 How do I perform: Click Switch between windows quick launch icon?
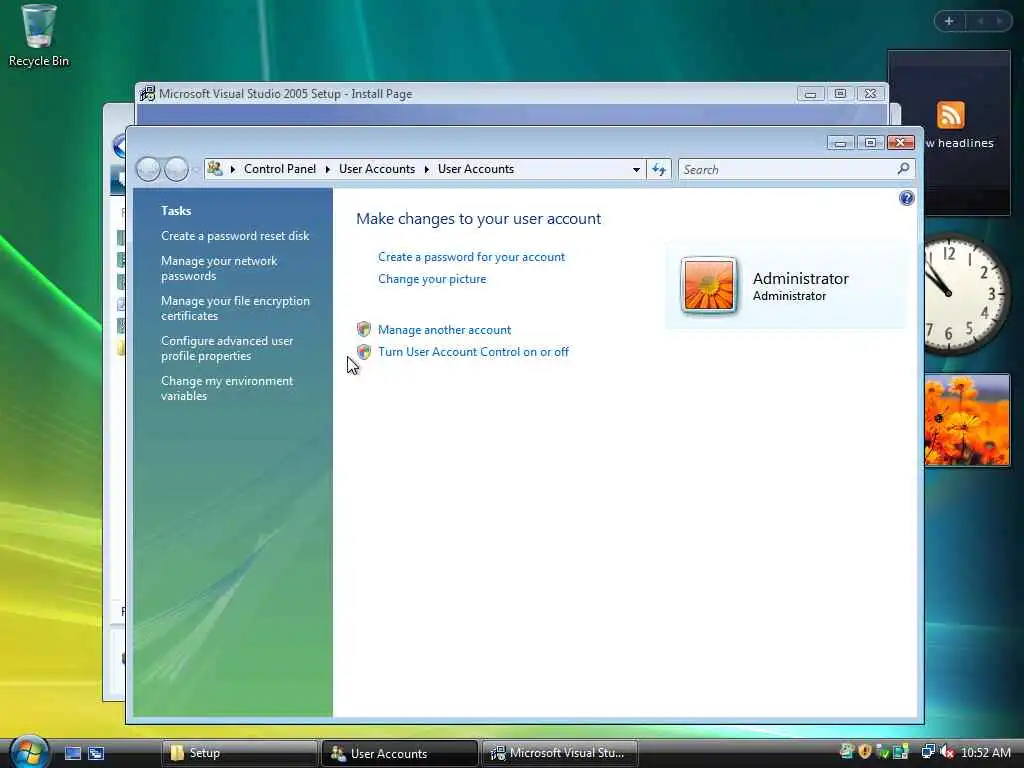pyautogui.click(x=96, y=753)
